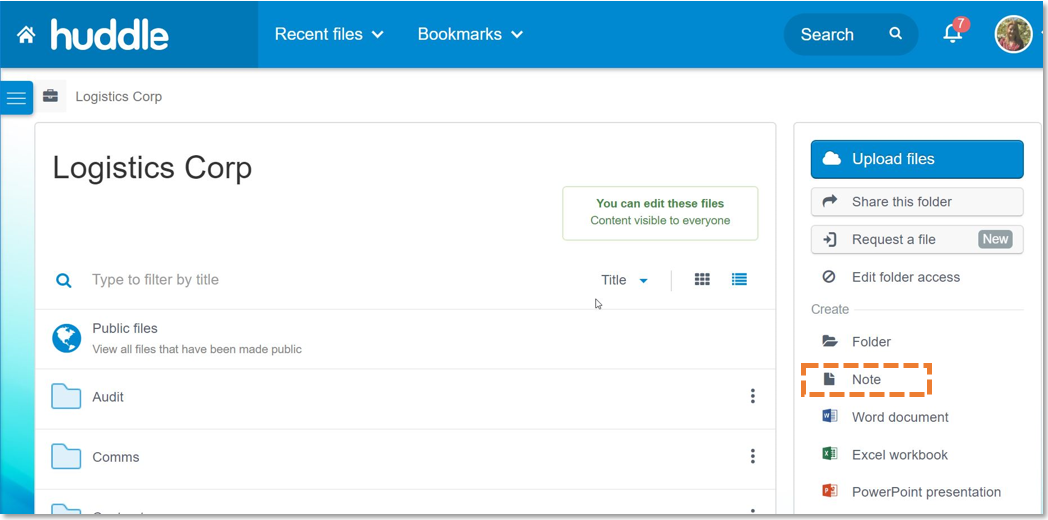The width and height of the screenshot is (1048, 520).
Task: Click the briefcase workspace icon
Action: pos(50,96)
